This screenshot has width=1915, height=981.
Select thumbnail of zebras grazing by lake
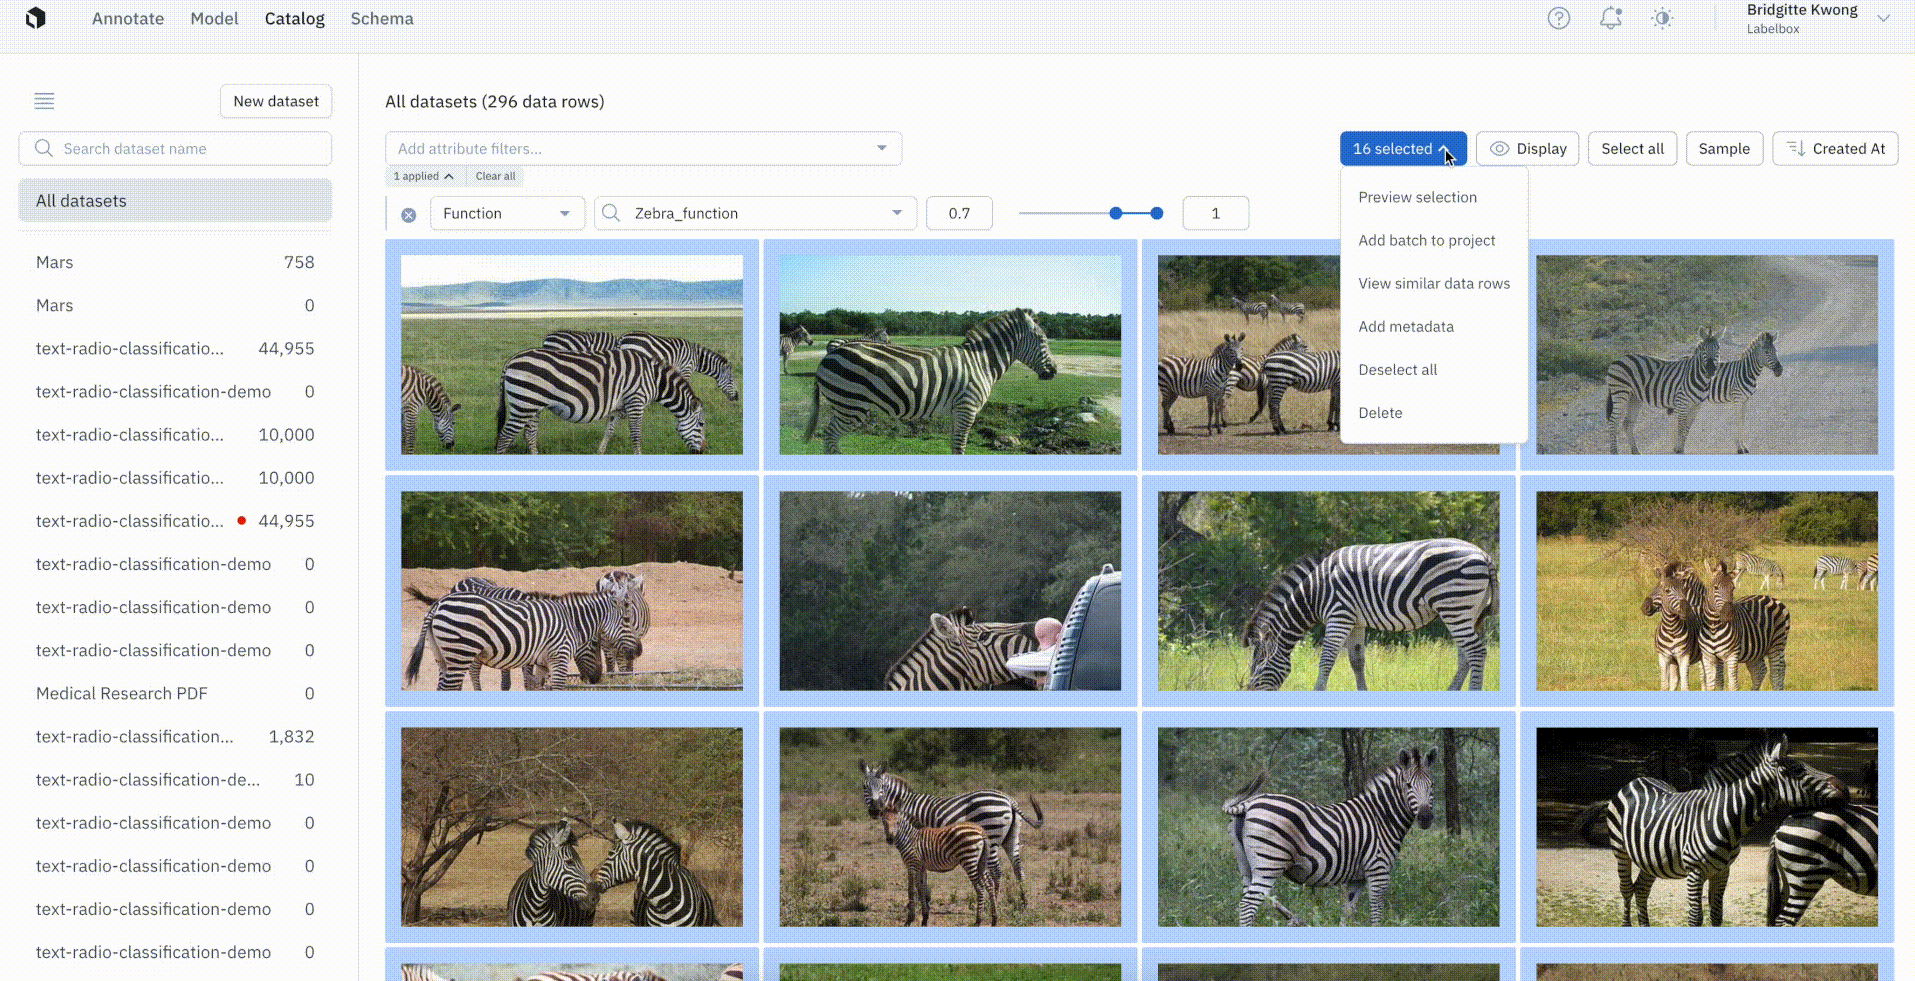(572, 355)
